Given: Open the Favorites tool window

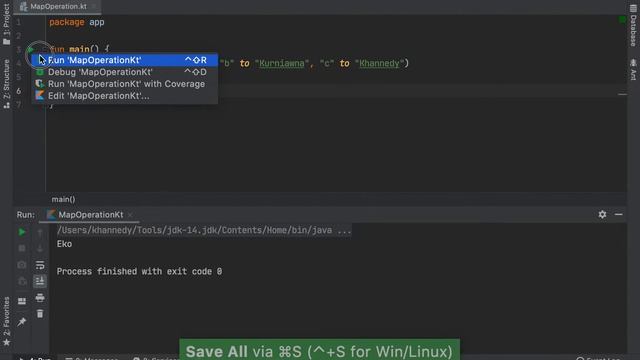Looking at the screenshot, I should click(7, 321).
